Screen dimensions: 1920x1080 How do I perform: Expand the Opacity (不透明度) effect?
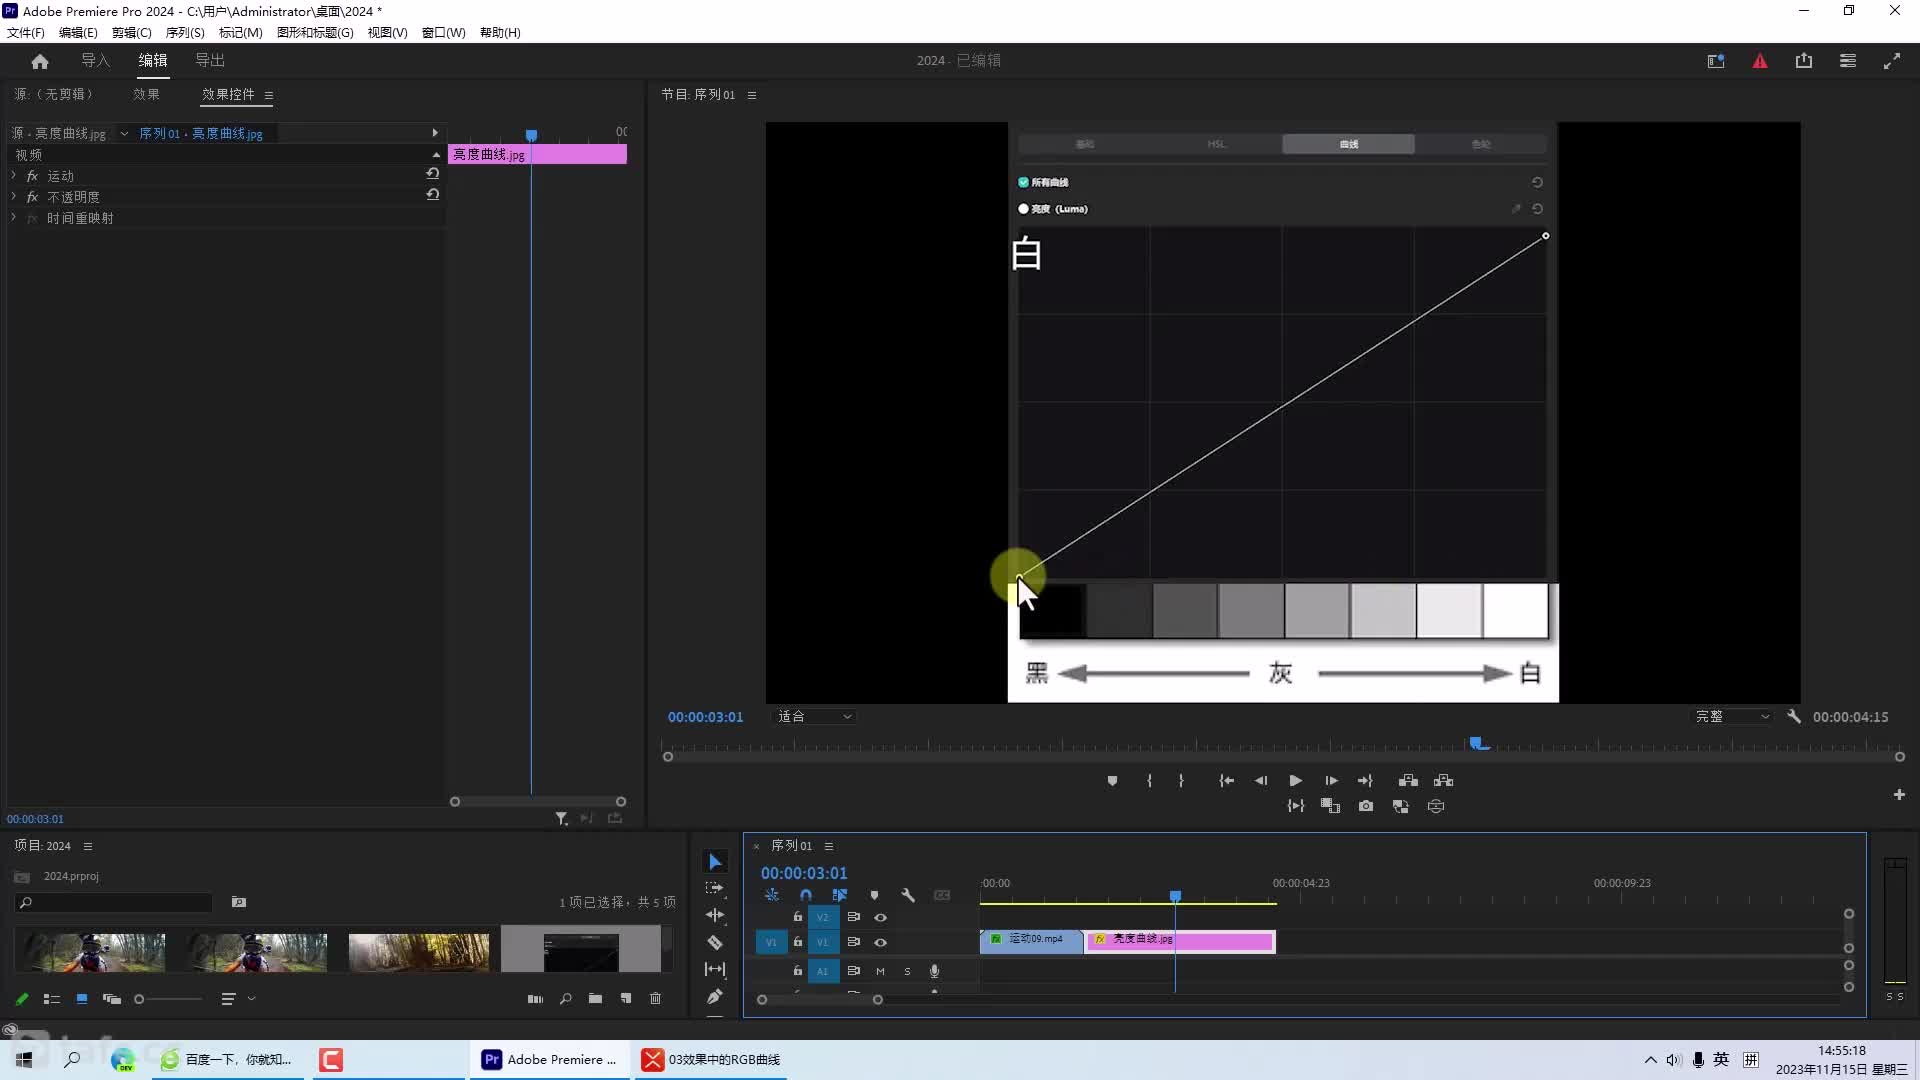[14, 196]
